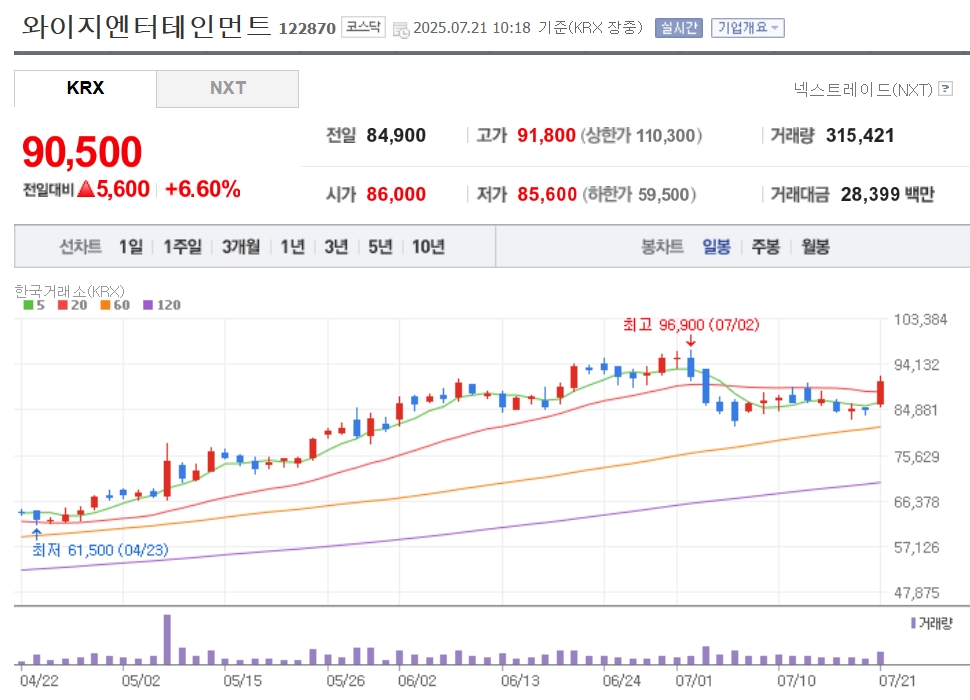Click the 한국거래소(KRX) chart label
970x700 pixels.
69,291
